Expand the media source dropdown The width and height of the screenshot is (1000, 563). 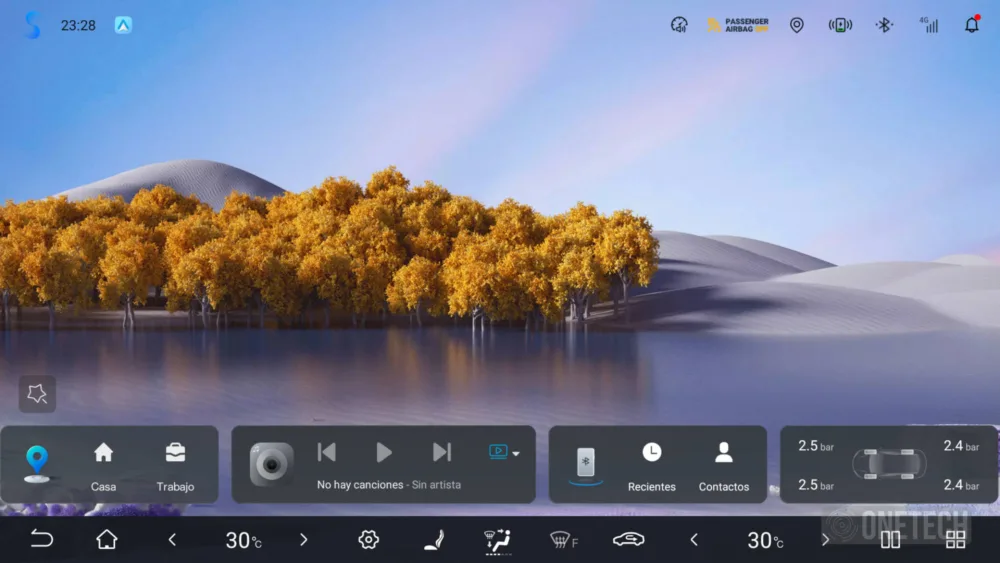pos(504,452)
